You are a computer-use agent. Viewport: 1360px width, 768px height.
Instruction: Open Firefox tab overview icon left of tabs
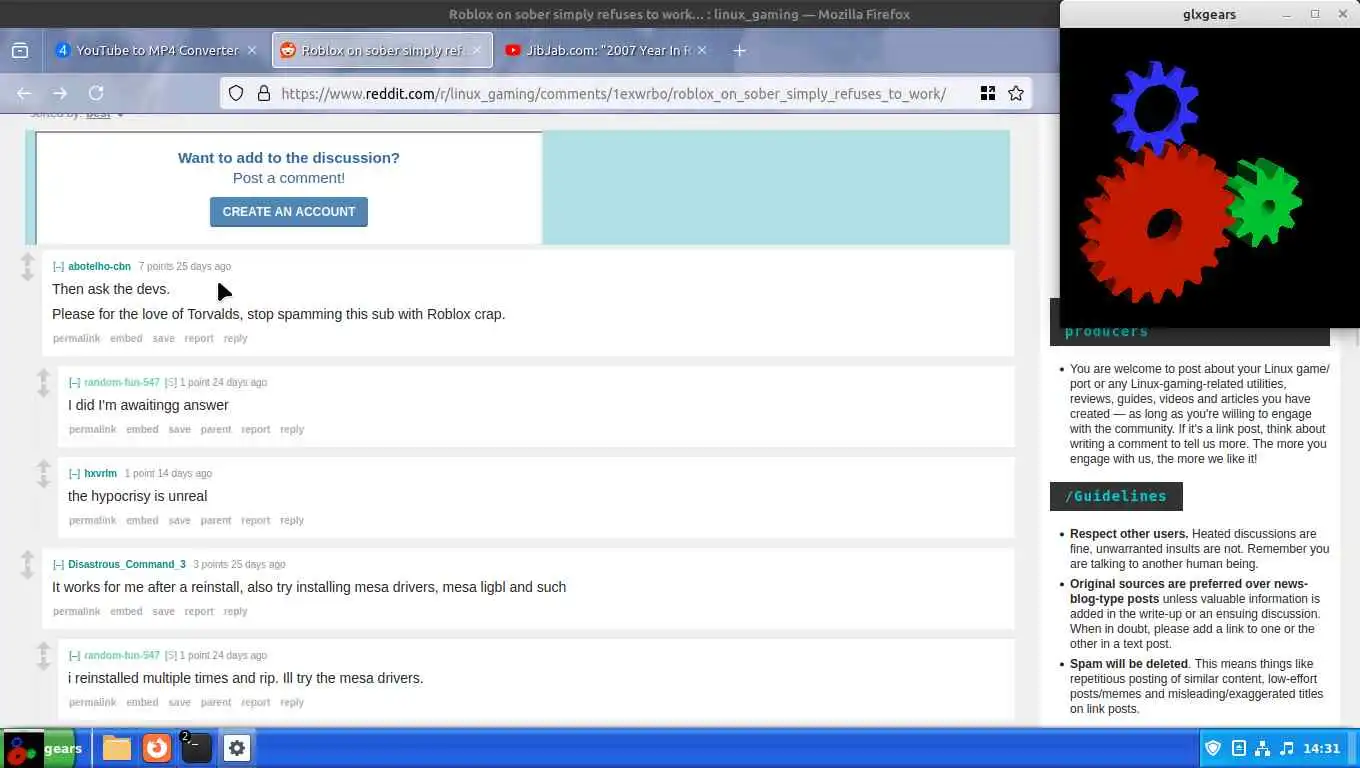[20, 50]
